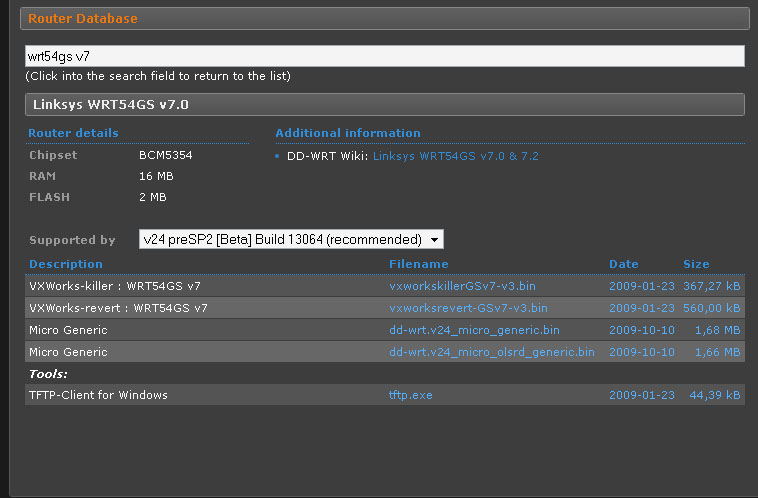This screenshot has height=498, width=758.
Task: Select the VXWorks-killer : WRT54GS v7 description
Action: (115, 286)
